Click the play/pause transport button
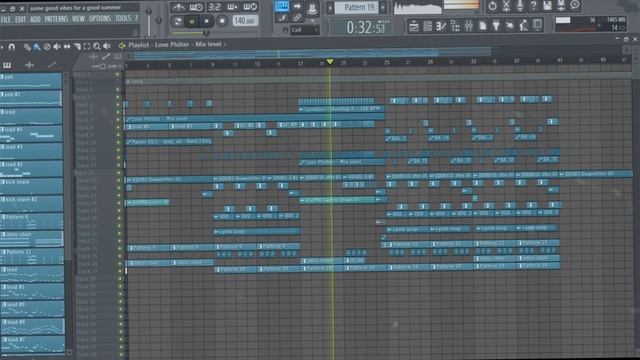Screen dimensions: 640x360 [x=192, y=21]
